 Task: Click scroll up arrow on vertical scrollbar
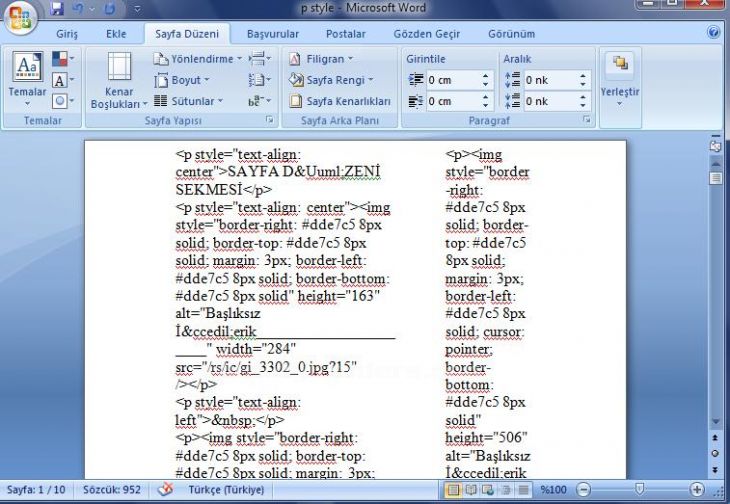[716, 163]
